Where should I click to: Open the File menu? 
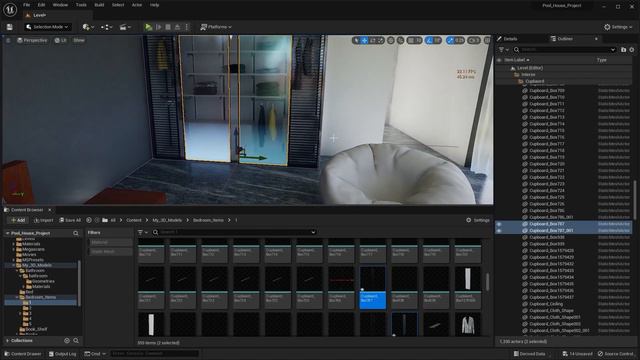[x=27, y=5]
